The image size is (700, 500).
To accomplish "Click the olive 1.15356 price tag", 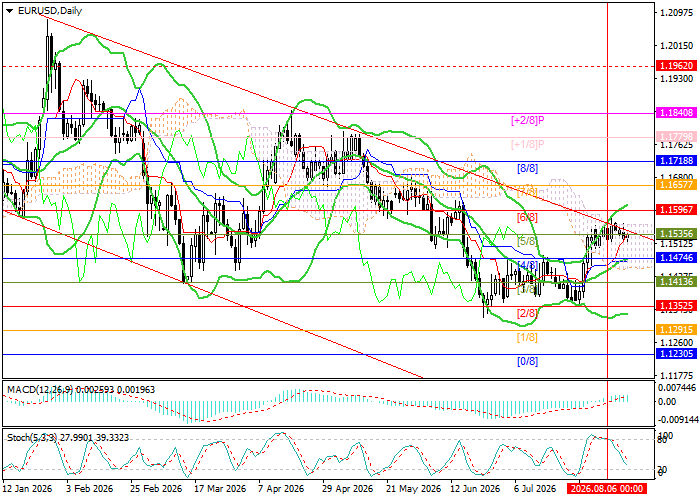I will coord(676,233).
